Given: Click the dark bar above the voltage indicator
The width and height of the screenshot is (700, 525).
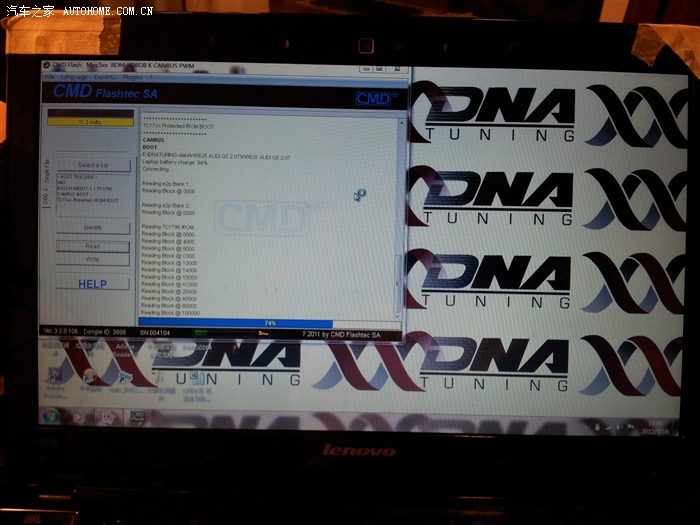Looking at the screenshot, I should coord(91,113).
